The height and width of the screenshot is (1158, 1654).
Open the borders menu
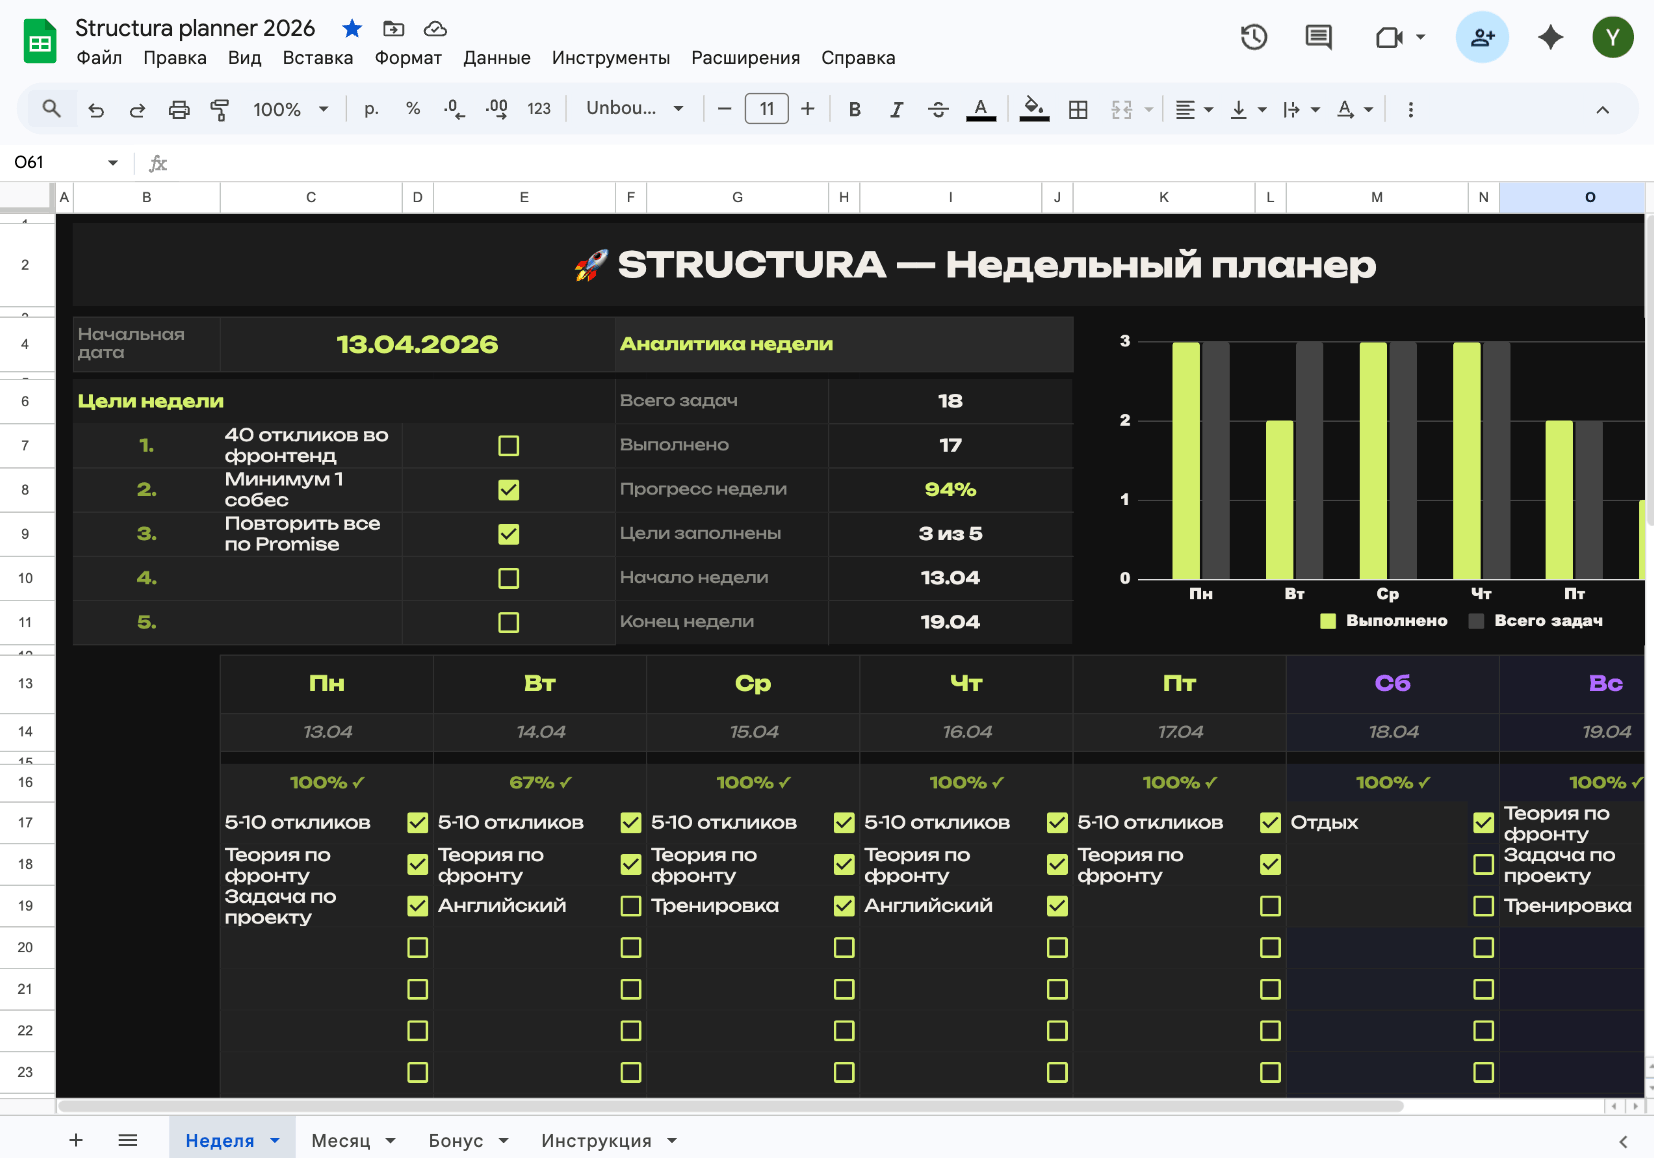(x=1079, y=109)
